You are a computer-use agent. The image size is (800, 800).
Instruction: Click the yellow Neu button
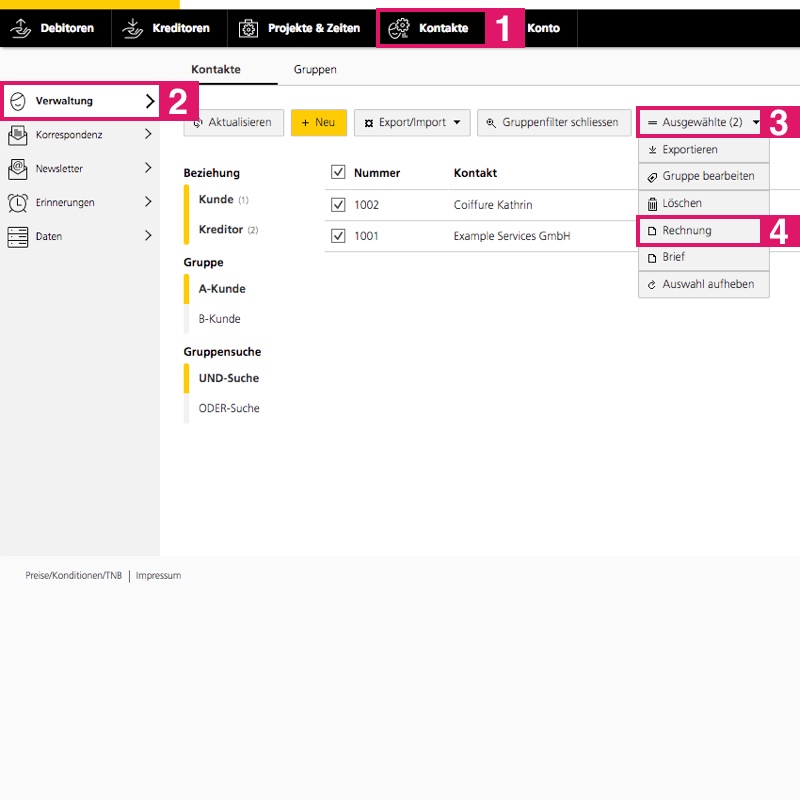pyautogui.click(x=318, y=122)
